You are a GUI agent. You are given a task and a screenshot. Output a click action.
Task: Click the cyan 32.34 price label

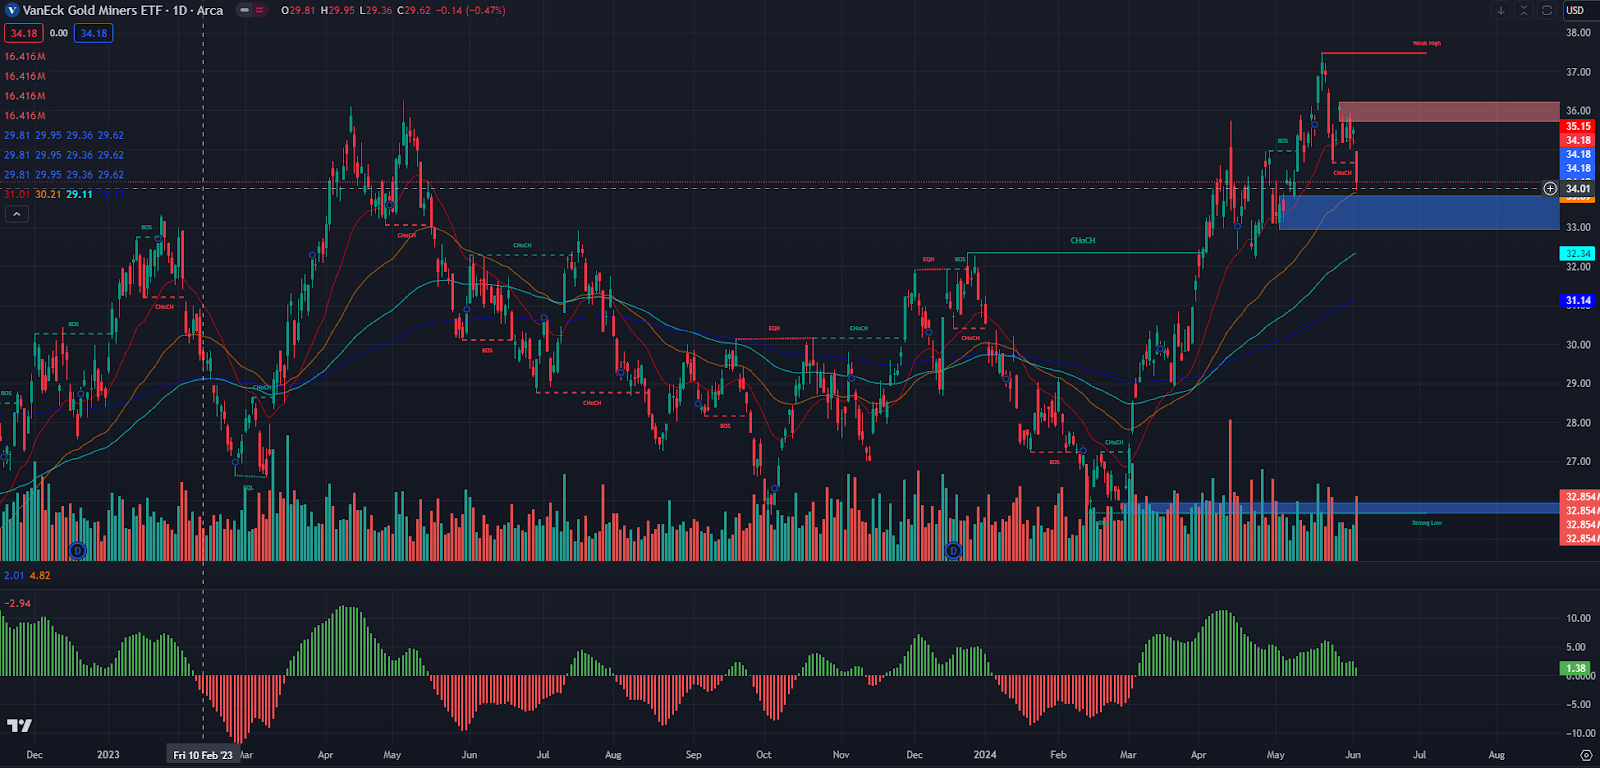point(1579,254)
